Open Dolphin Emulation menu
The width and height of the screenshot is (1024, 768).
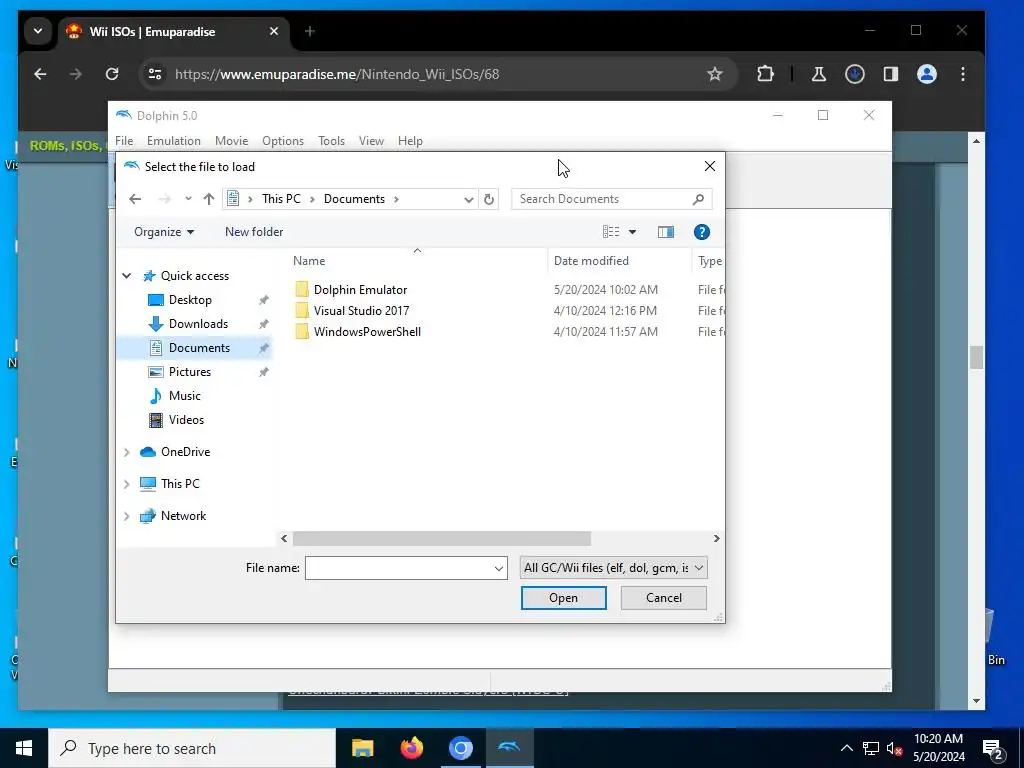(x=174, y=141)
